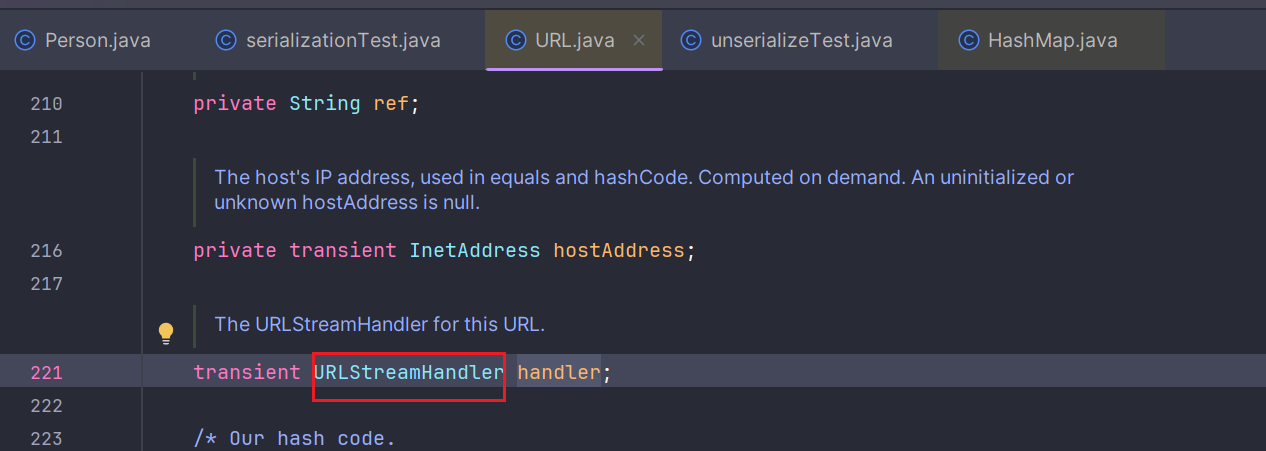
Task: Click line number 210 in gutter
Action: (46, 103)
